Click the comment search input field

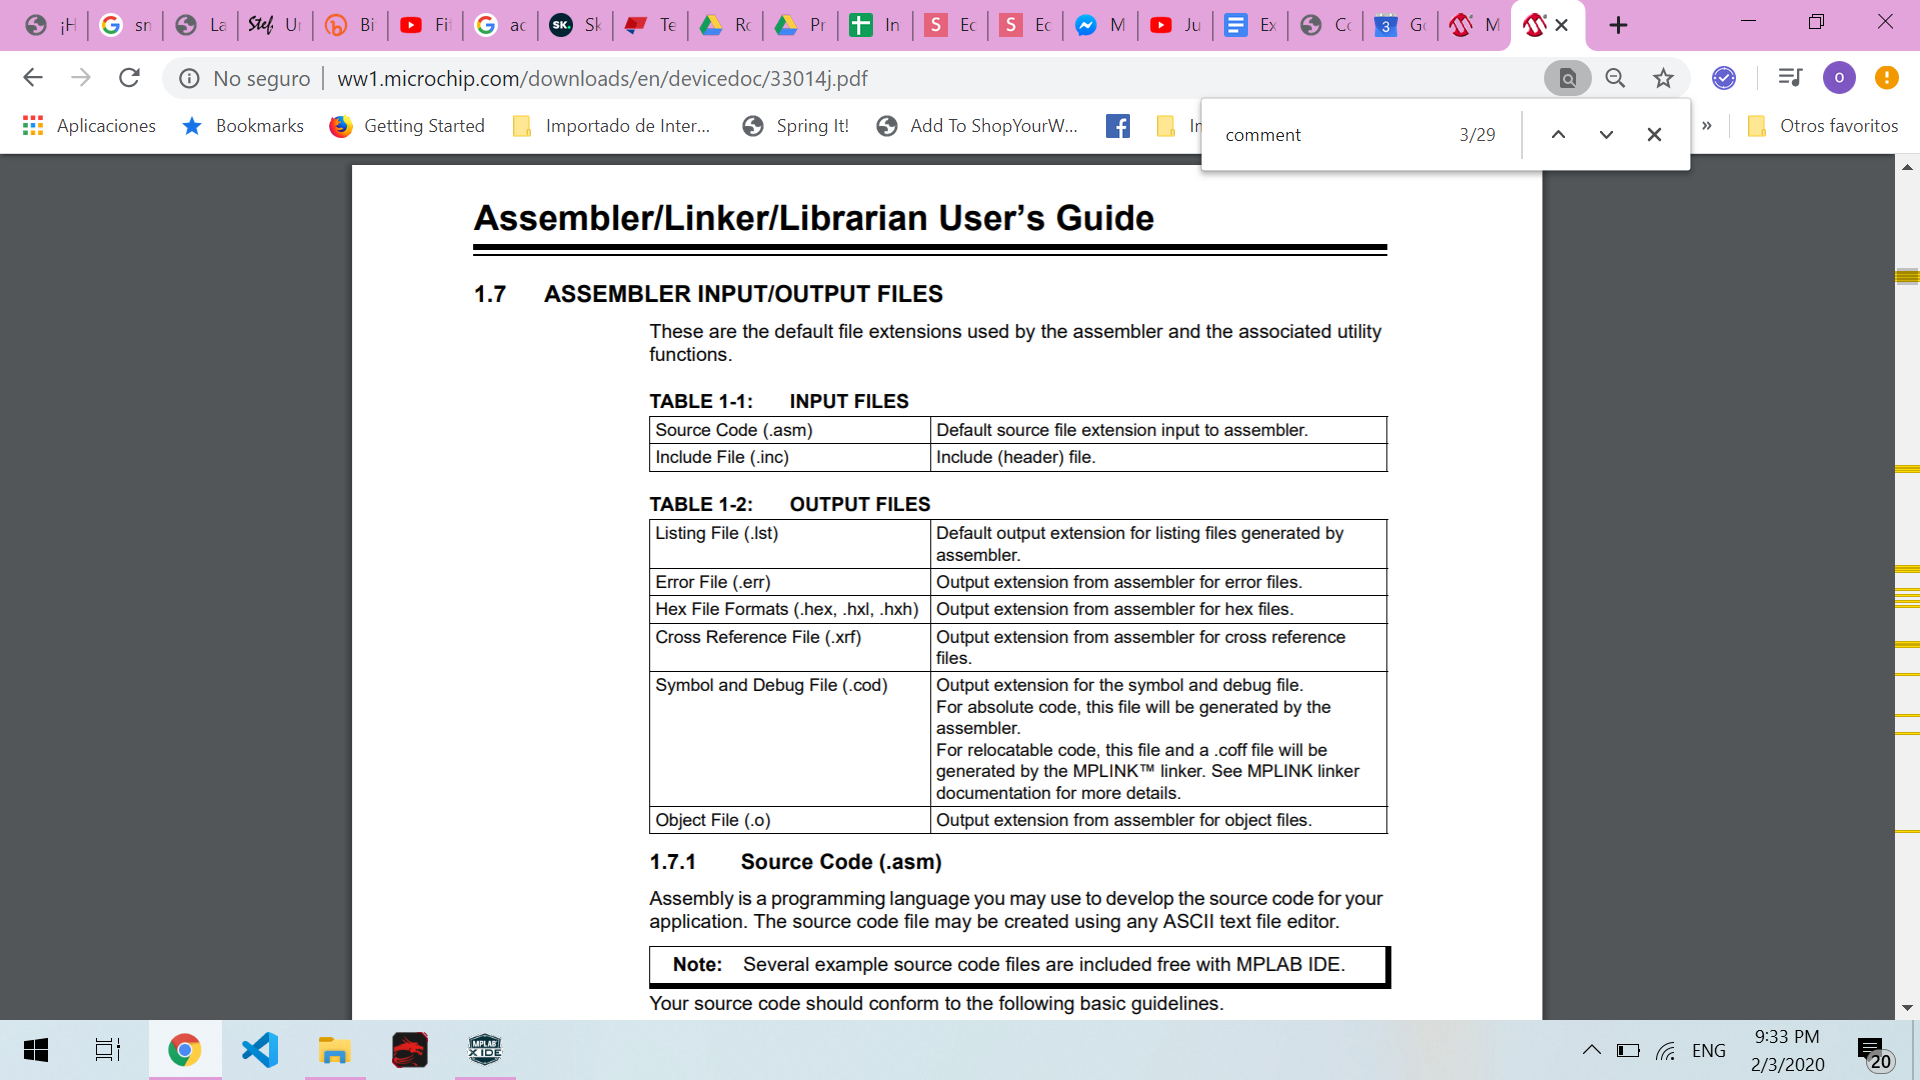(x=1330, y=135)
